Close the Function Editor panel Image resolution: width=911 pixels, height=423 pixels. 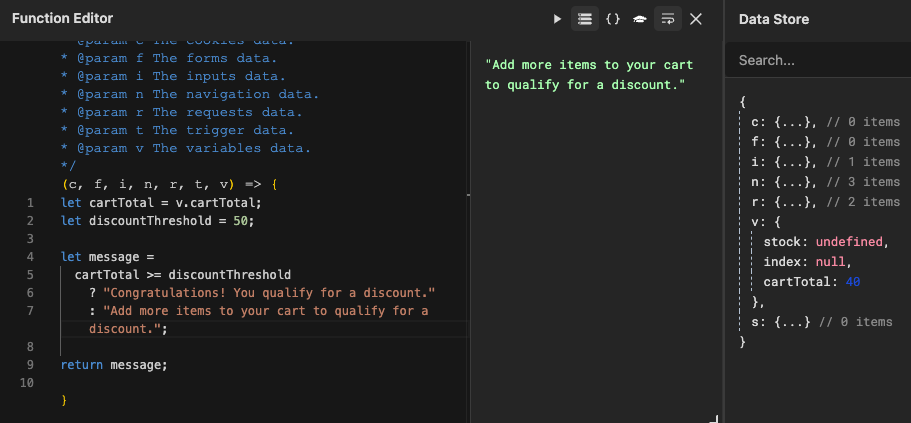(695, 19)
